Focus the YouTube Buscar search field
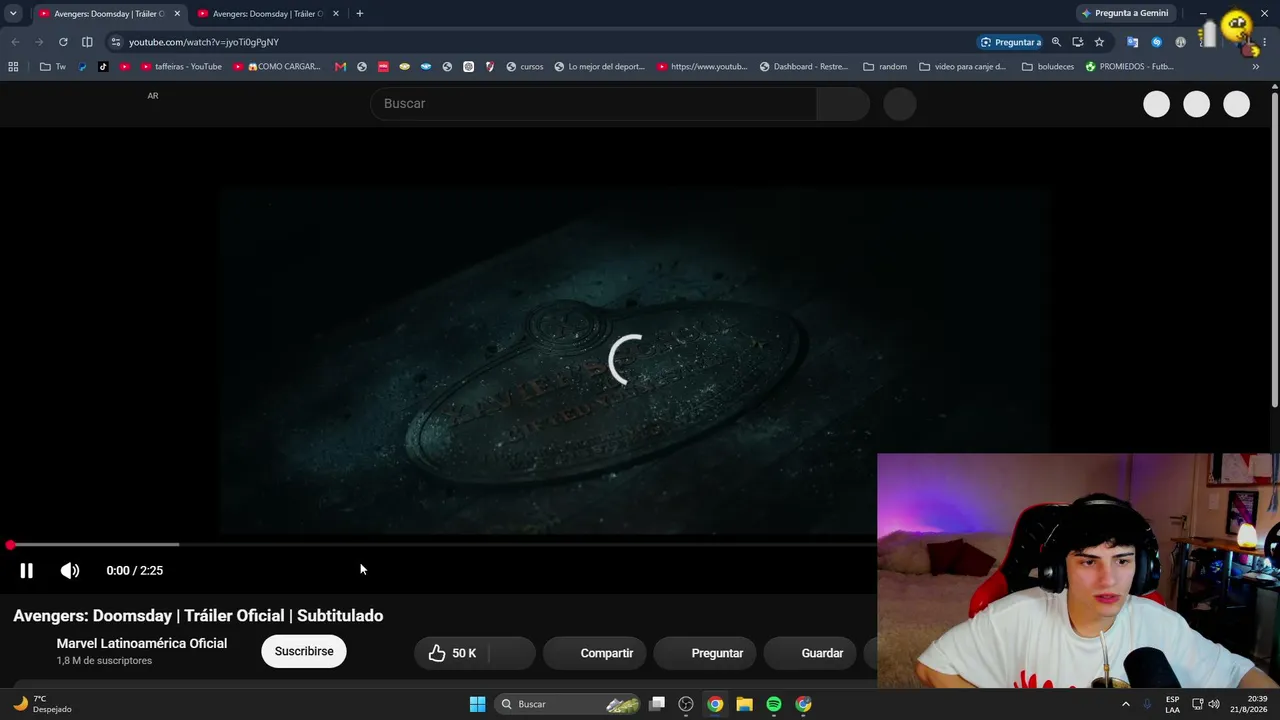This screenshot has width=1280, height=720. click(x=594, y=104)
